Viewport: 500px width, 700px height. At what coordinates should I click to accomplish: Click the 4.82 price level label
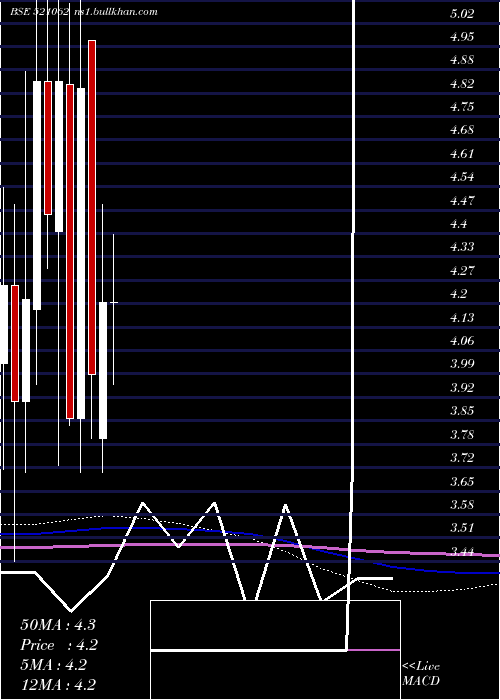pyautogui.click(x=462, y=83)
